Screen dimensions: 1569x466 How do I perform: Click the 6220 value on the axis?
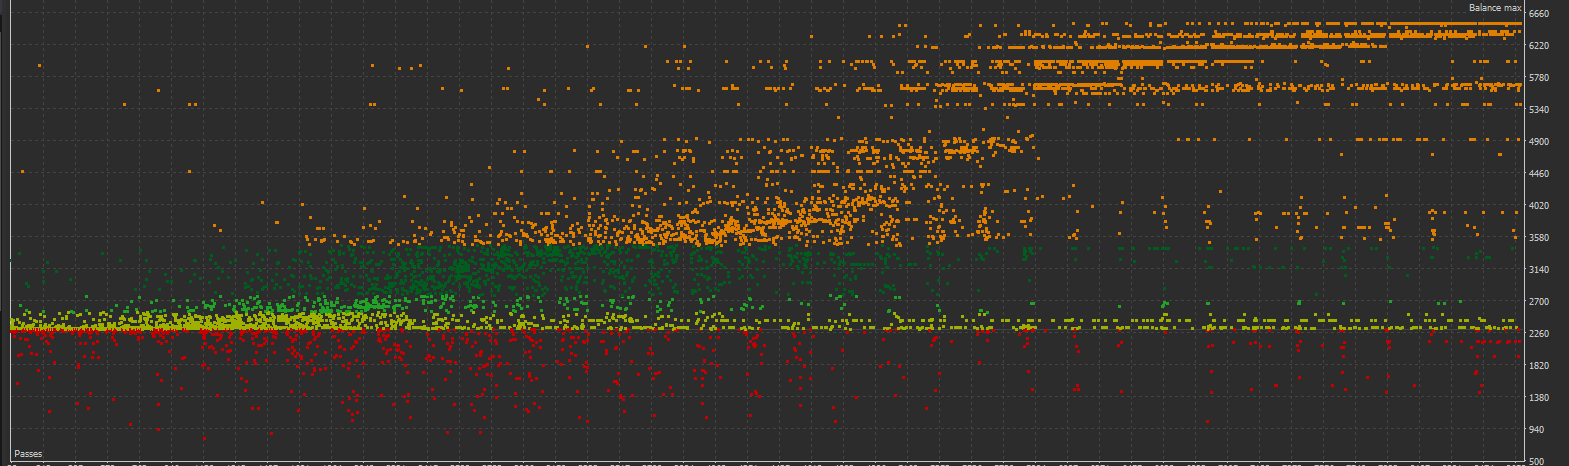[x=1539, y=46]
